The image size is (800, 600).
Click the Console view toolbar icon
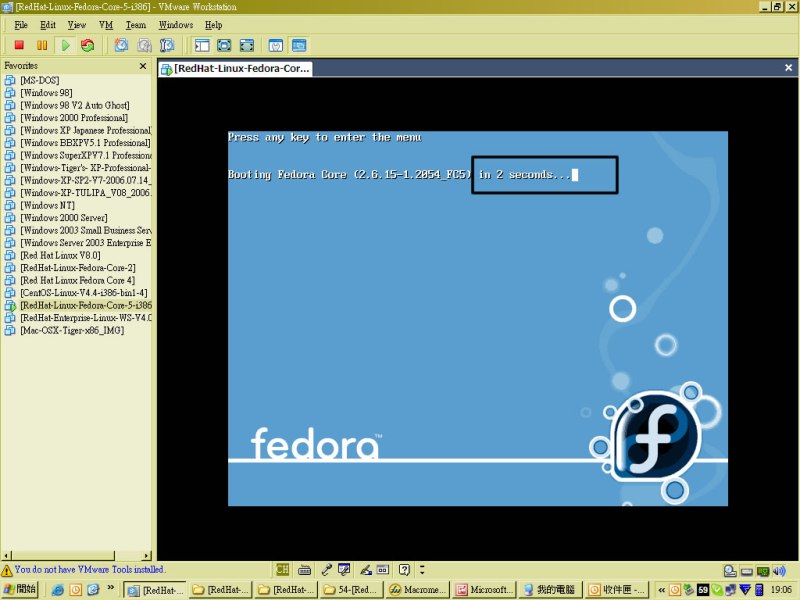299,45
